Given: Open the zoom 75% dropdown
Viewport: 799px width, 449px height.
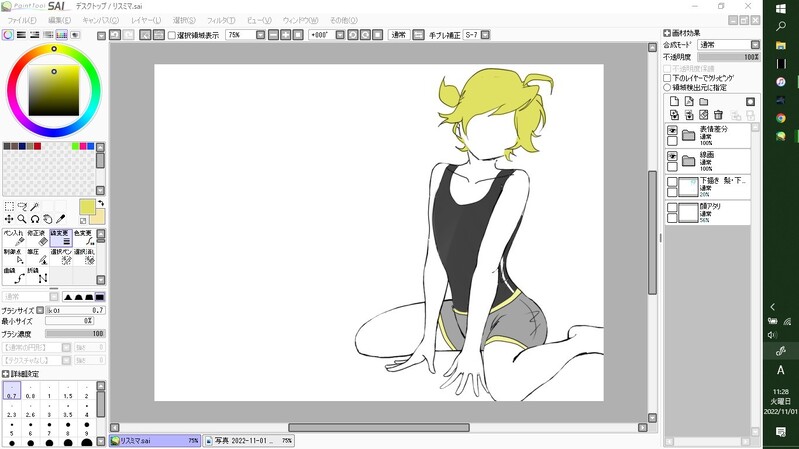Looking at the screenshot, I should [260, 35].
